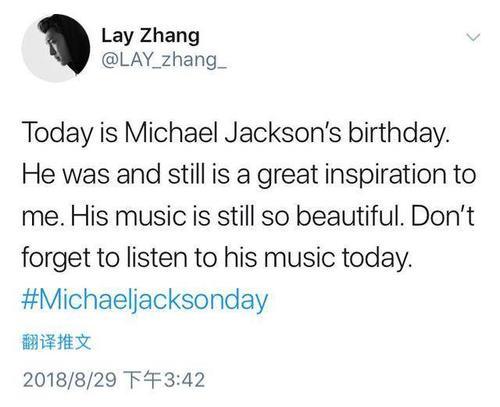Screen dimensions: 500x407
Task: Click the line "forget to listen to his music today."
Action: tap(217, 258)
